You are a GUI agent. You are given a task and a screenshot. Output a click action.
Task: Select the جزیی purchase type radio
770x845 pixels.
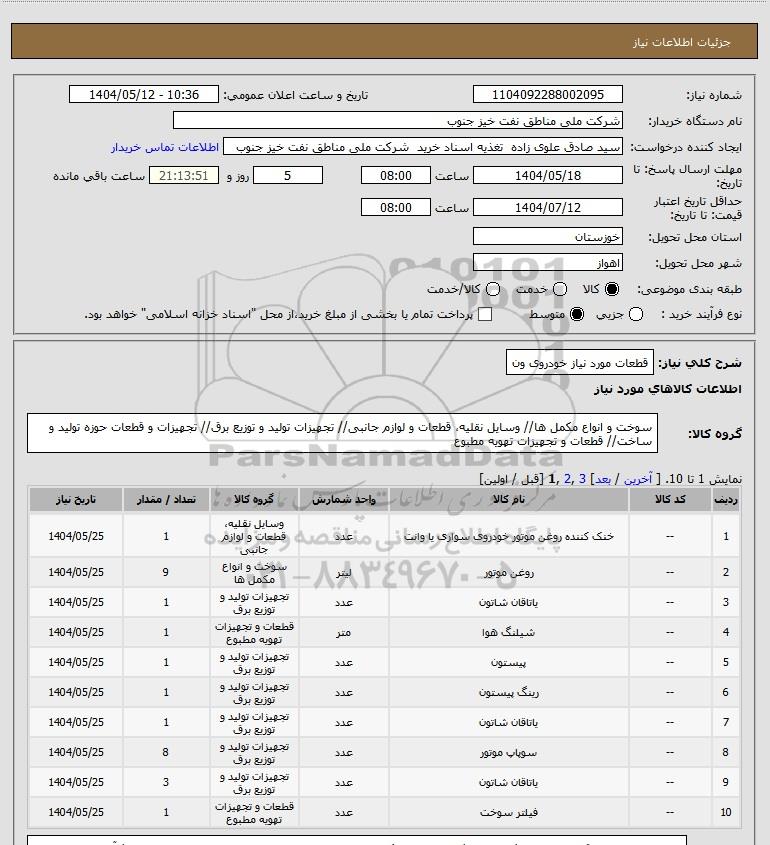point(636,314)
